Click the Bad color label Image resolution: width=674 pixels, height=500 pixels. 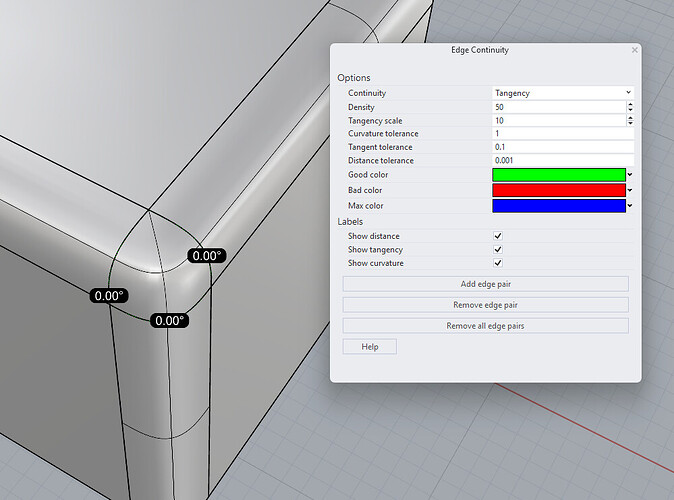tap(365, 190)
